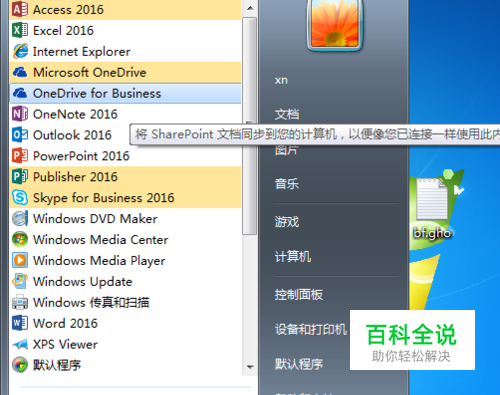Open 文档 from the right pane

tap(287, 114)
